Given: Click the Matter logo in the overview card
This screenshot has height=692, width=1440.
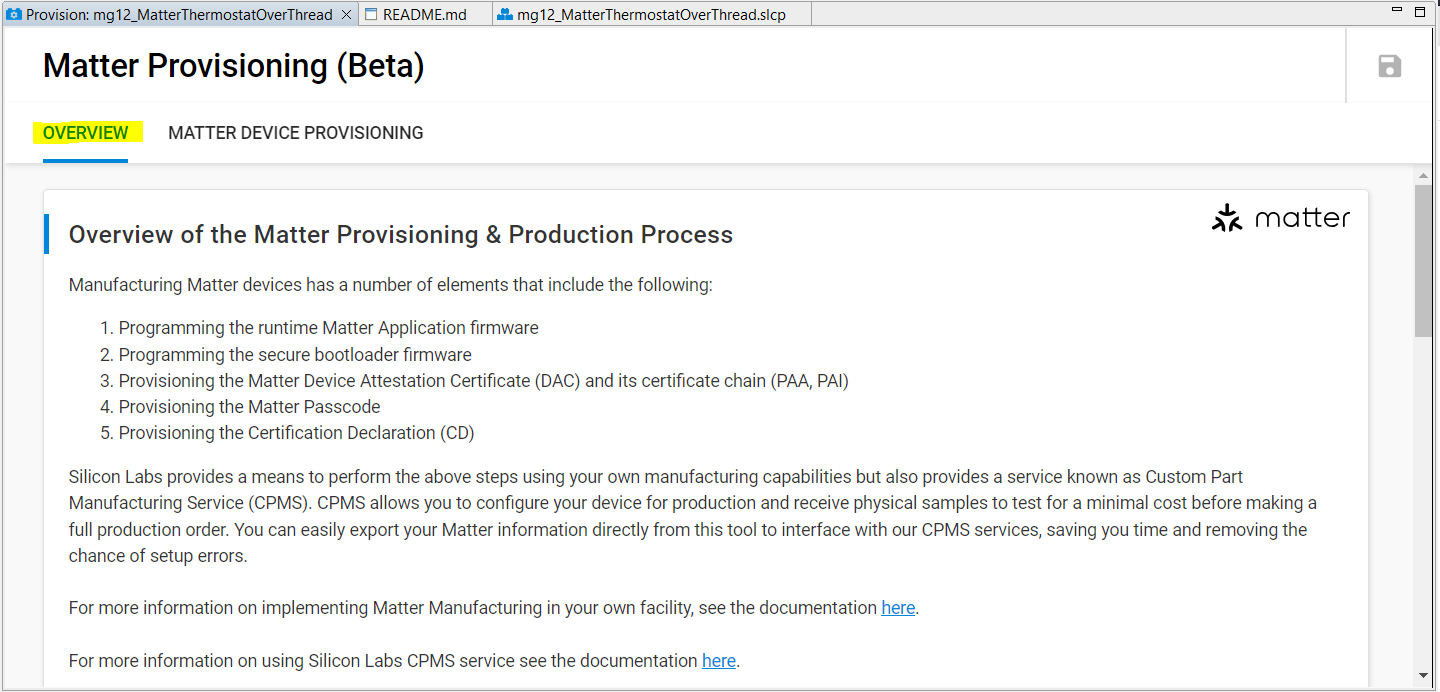Looking at the screenshot, I should tap(1280, 218).
